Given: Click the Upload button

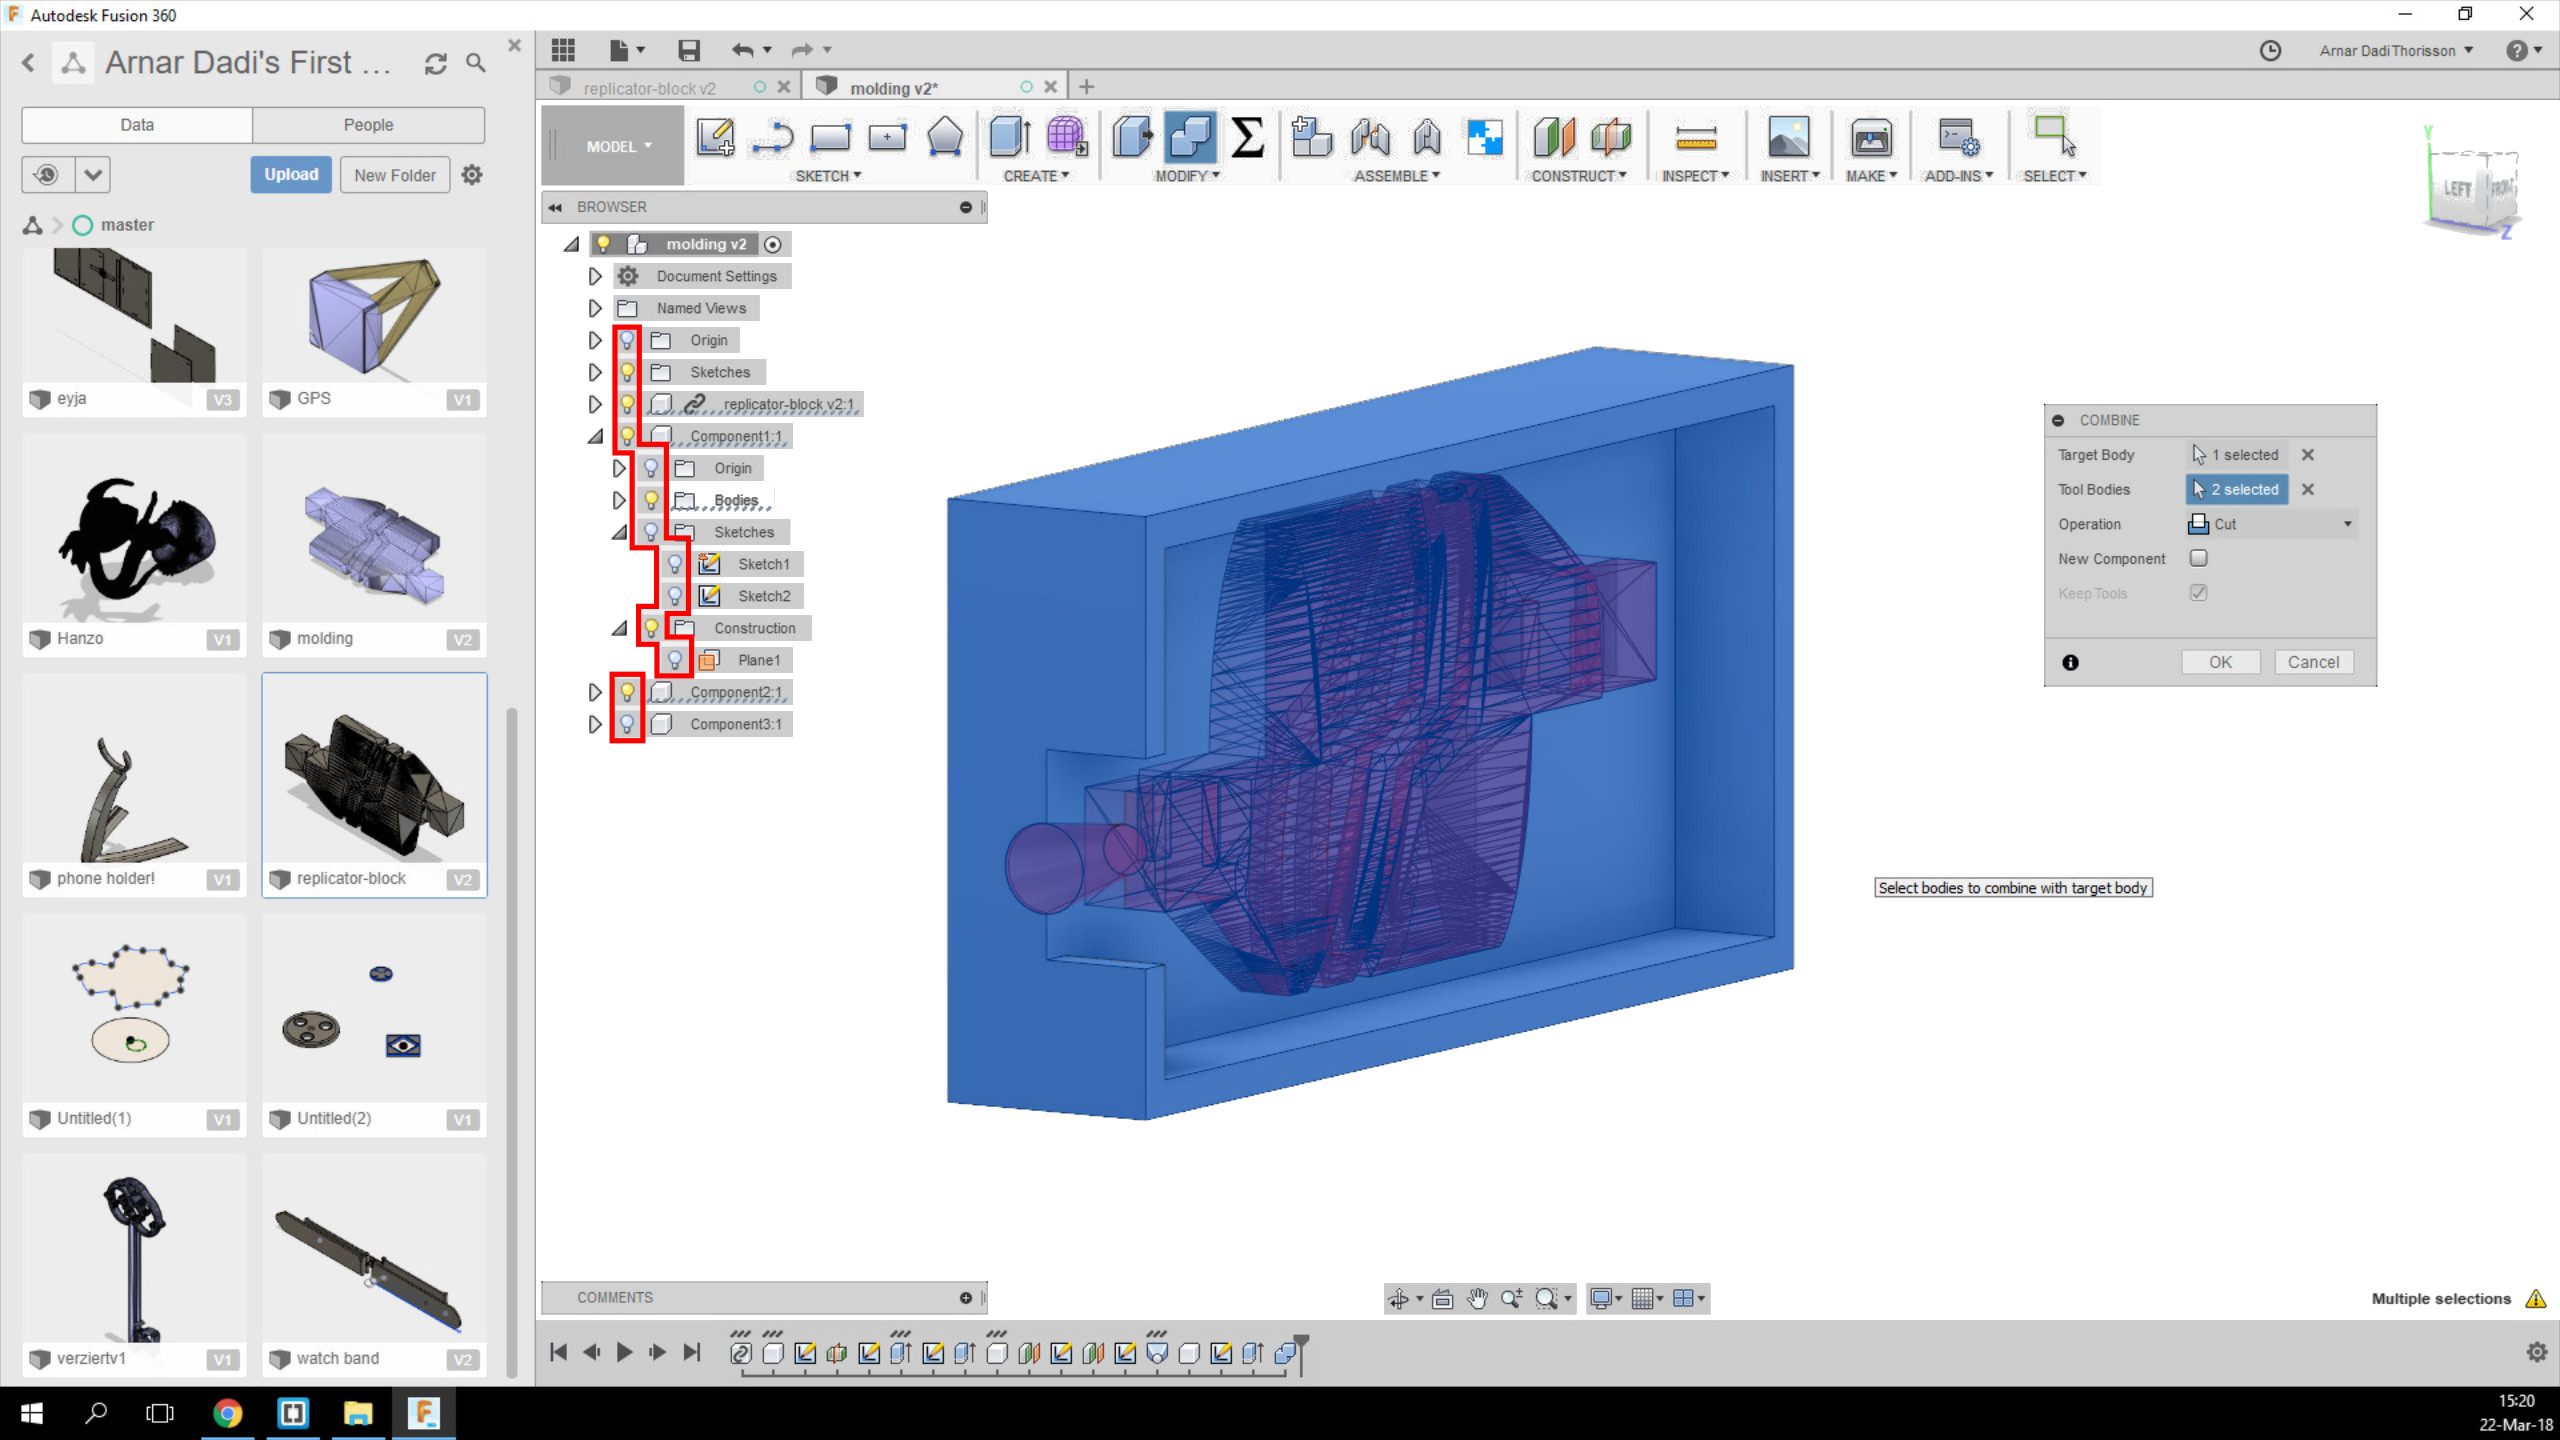Looking at the screenshot, I should point(291,174).
